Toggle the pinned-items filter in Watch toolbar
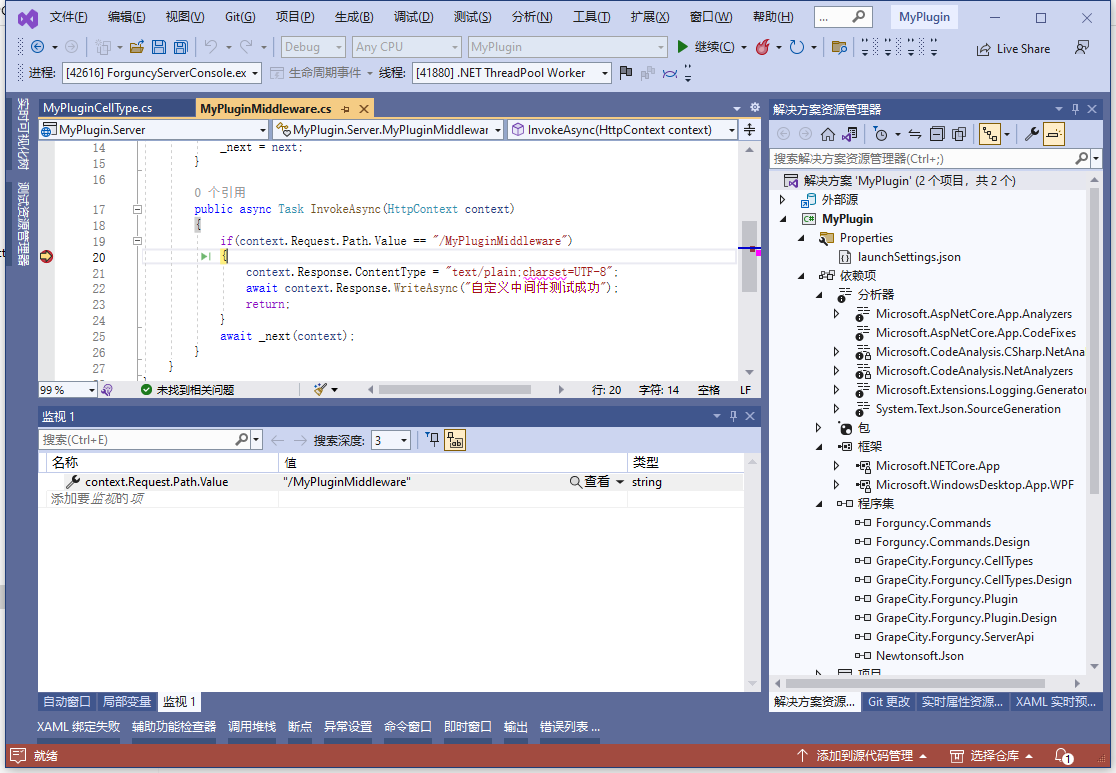The width and height of the screenshot is (1116, 773). tap(433, 440)
